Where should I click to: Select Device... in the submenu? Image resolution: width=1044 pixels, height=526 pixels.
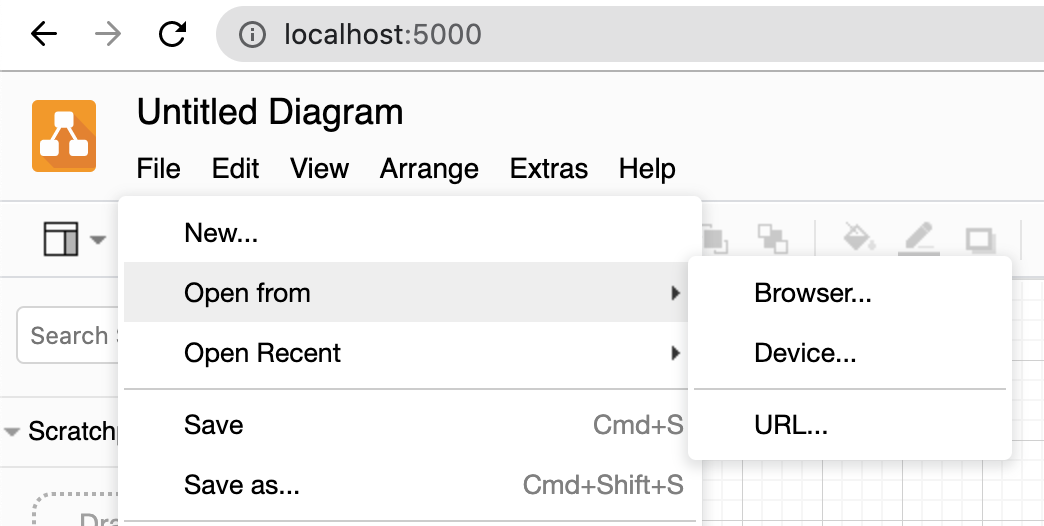[x=850, y=352]
